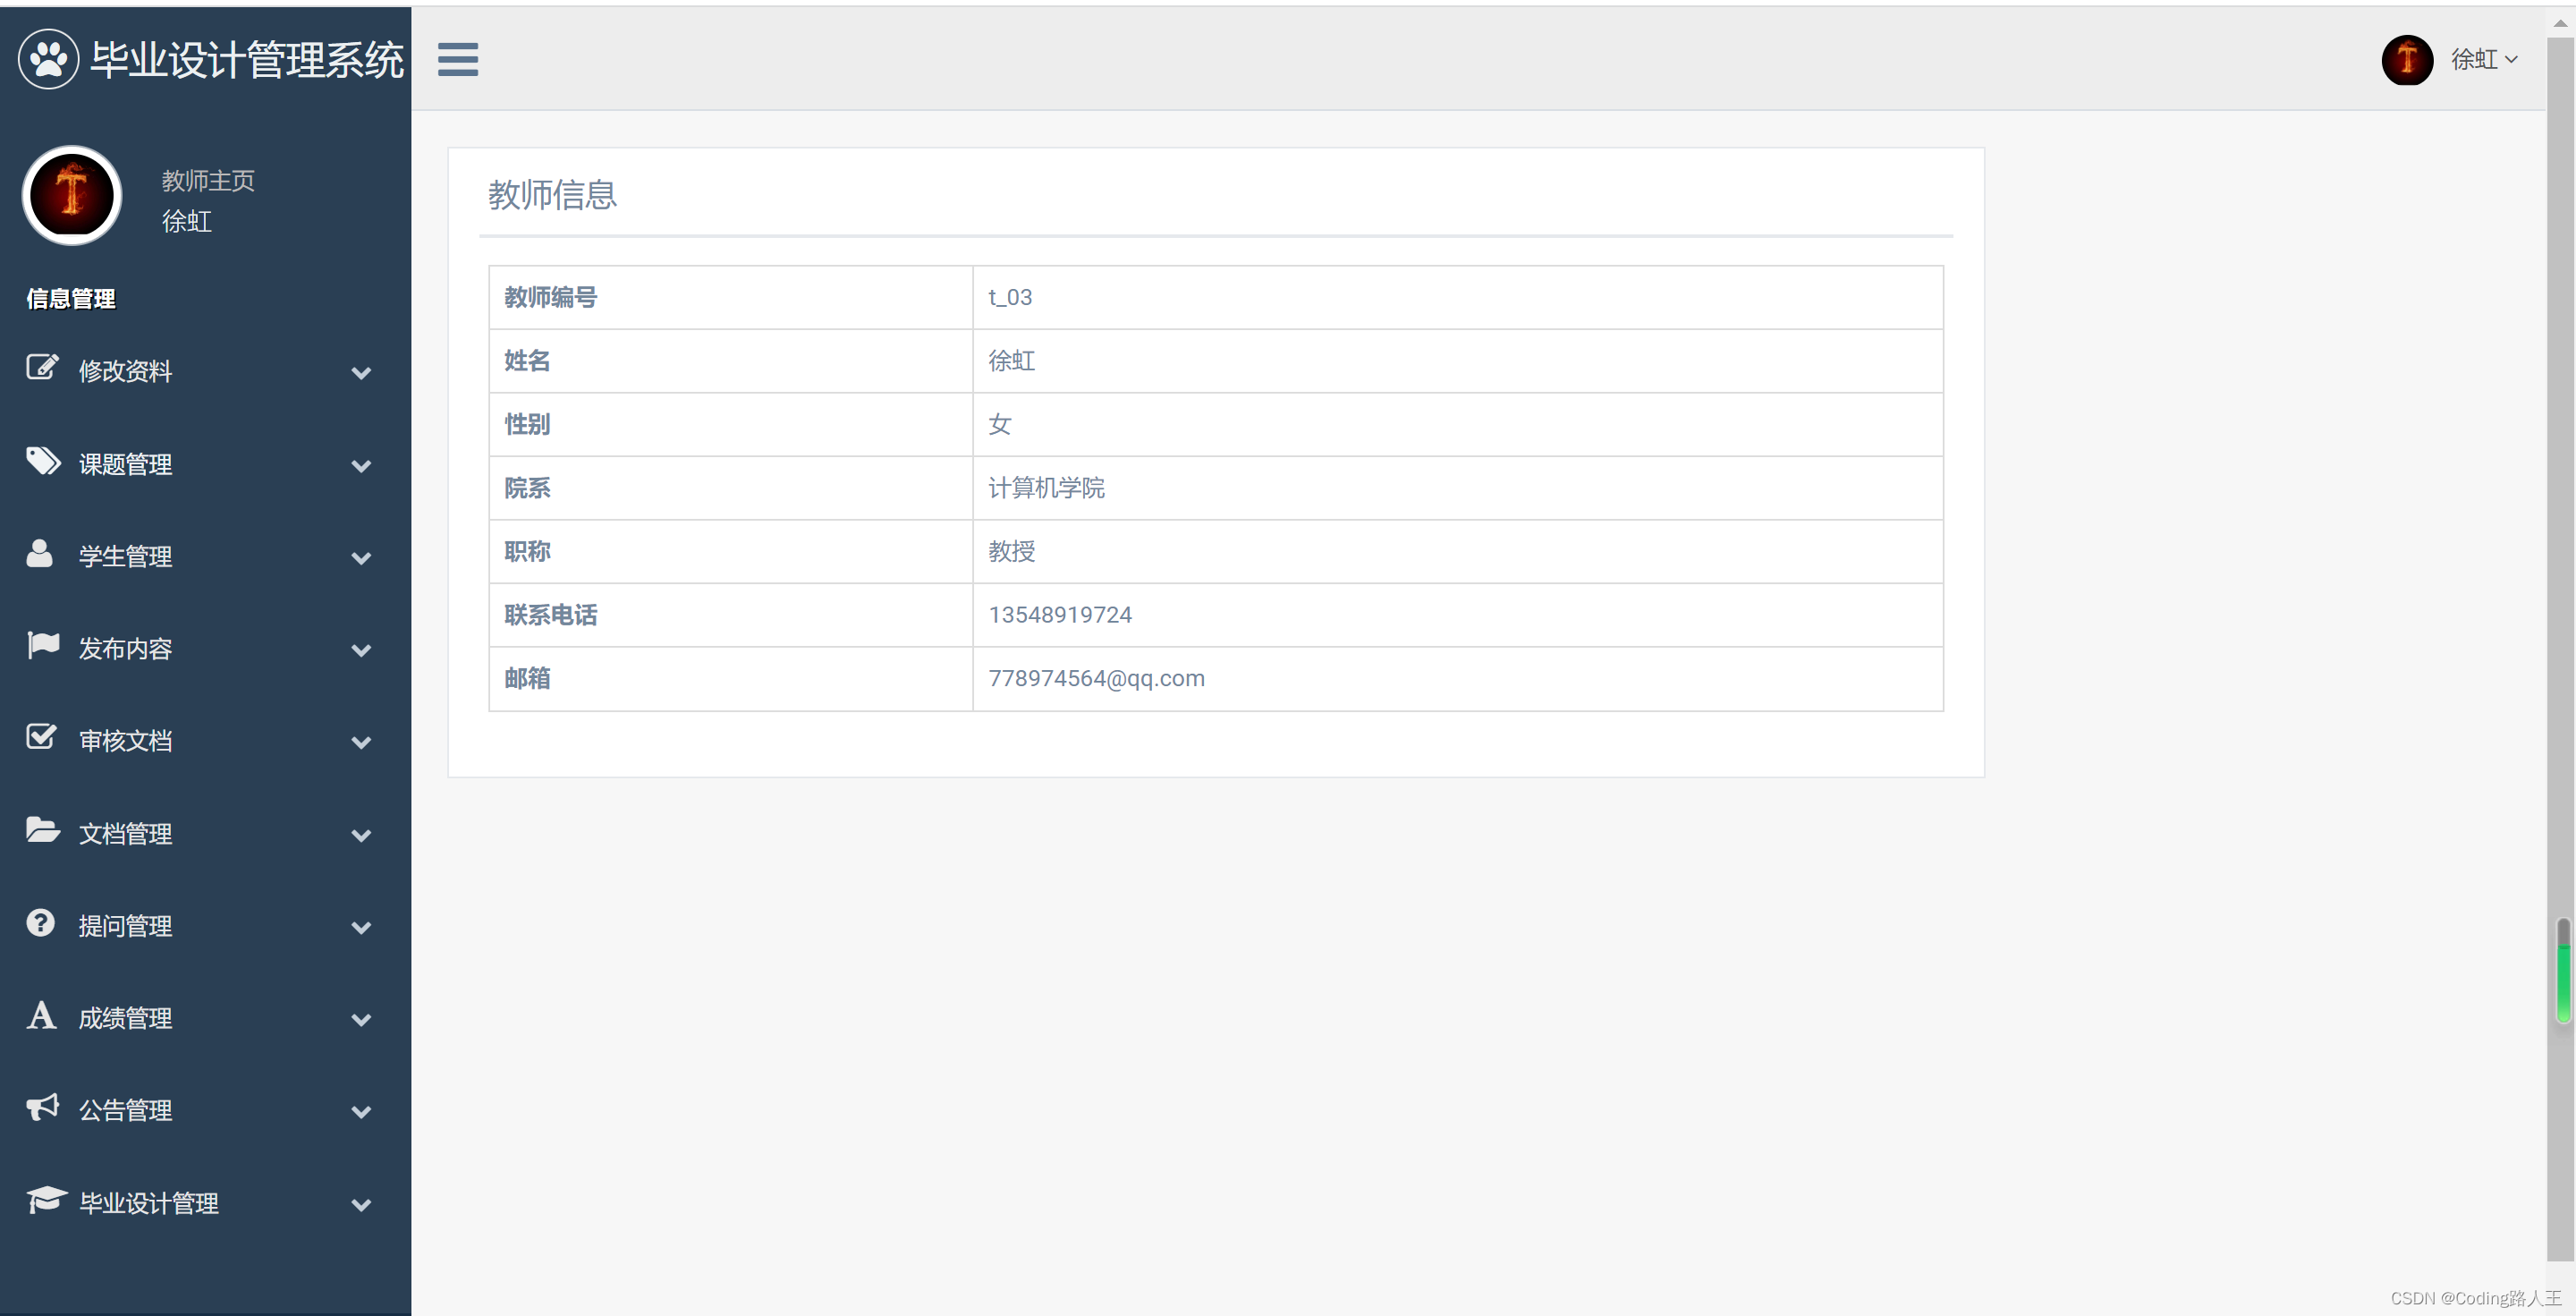Click the green scroll indicator thumb
This screenshot has height=1316, width=2576.
(2563, 970)
